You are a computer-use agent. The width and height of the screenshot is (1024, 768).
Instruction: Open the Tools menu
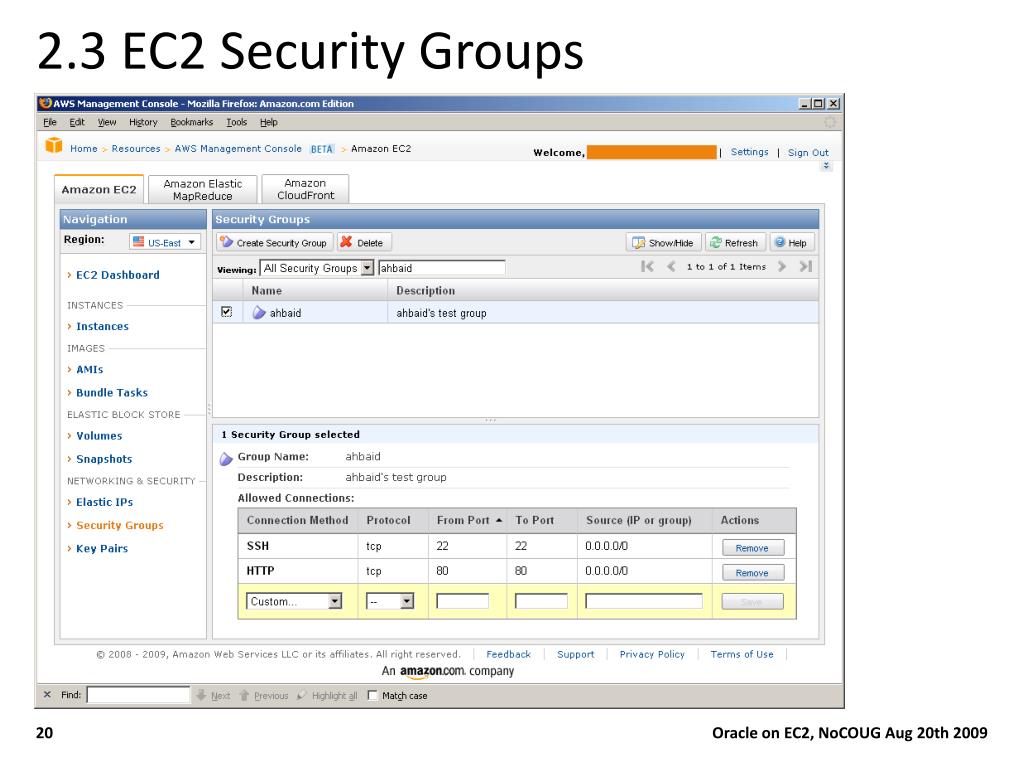(236, 122)
